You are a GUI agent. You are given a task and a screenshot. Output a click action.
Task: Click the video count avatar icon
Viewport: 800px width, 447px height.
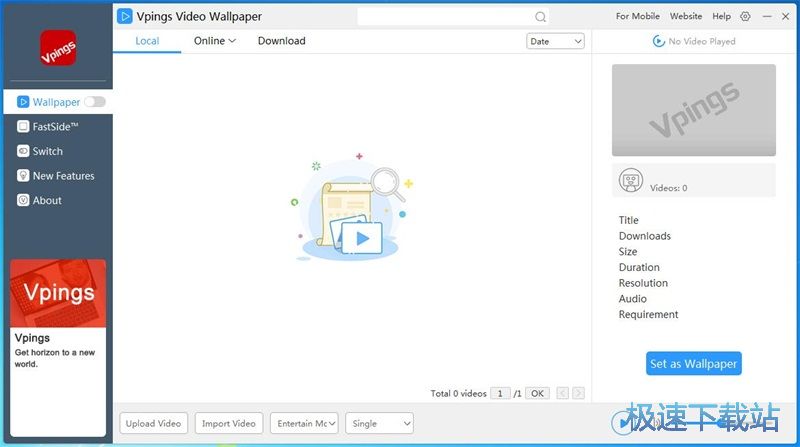631,180
